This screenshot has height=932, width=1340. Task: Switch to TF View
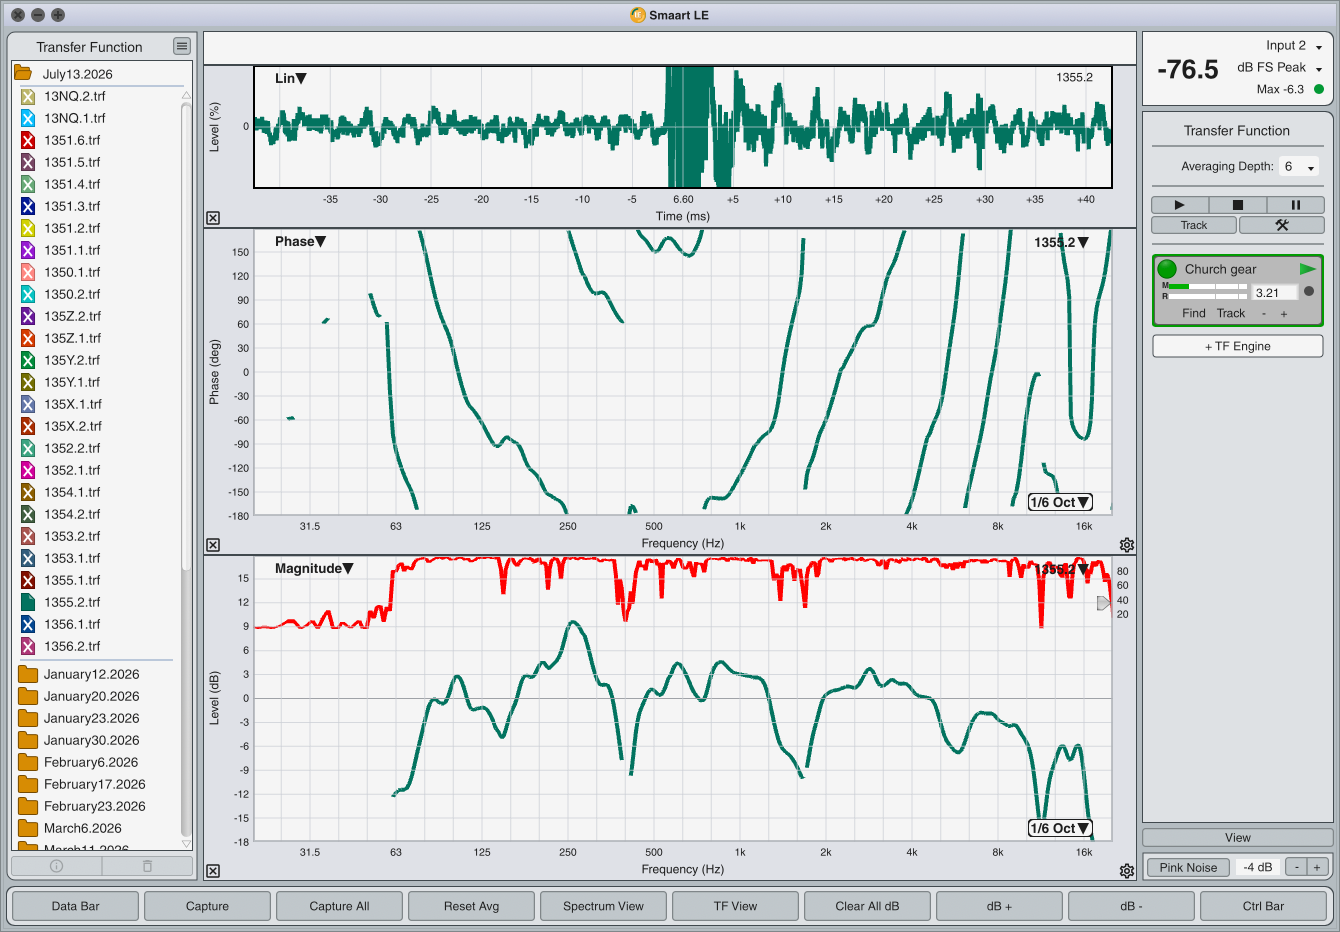pos(735,906)
